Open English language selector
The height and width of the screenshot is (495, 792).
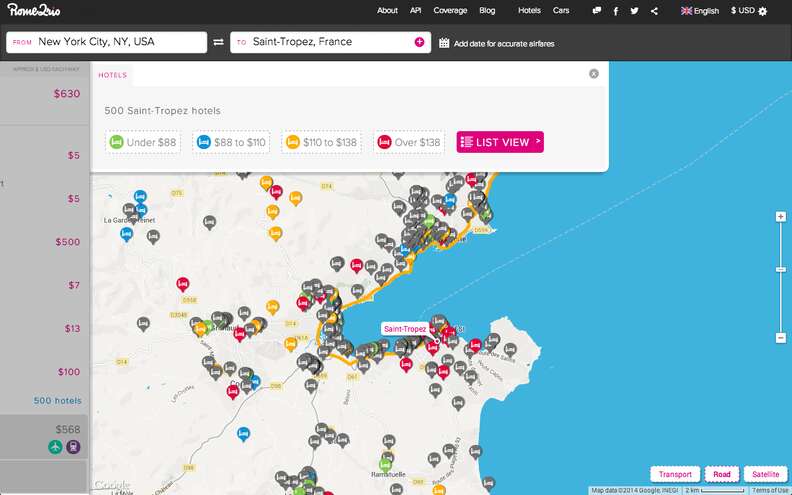click(x=700, y=11)
